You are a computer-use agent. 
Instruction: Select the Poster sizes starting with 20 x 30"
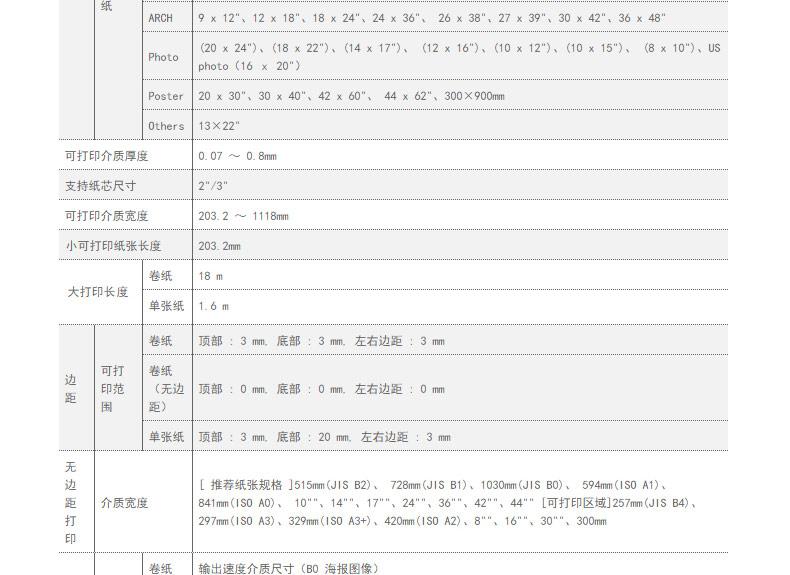tap(351, 96)
